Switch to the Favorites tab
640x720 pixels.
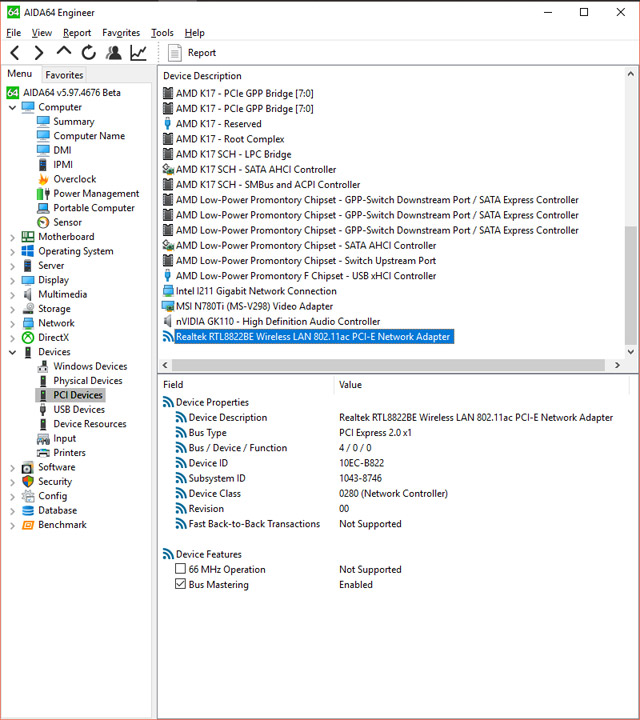coord(64,75)
